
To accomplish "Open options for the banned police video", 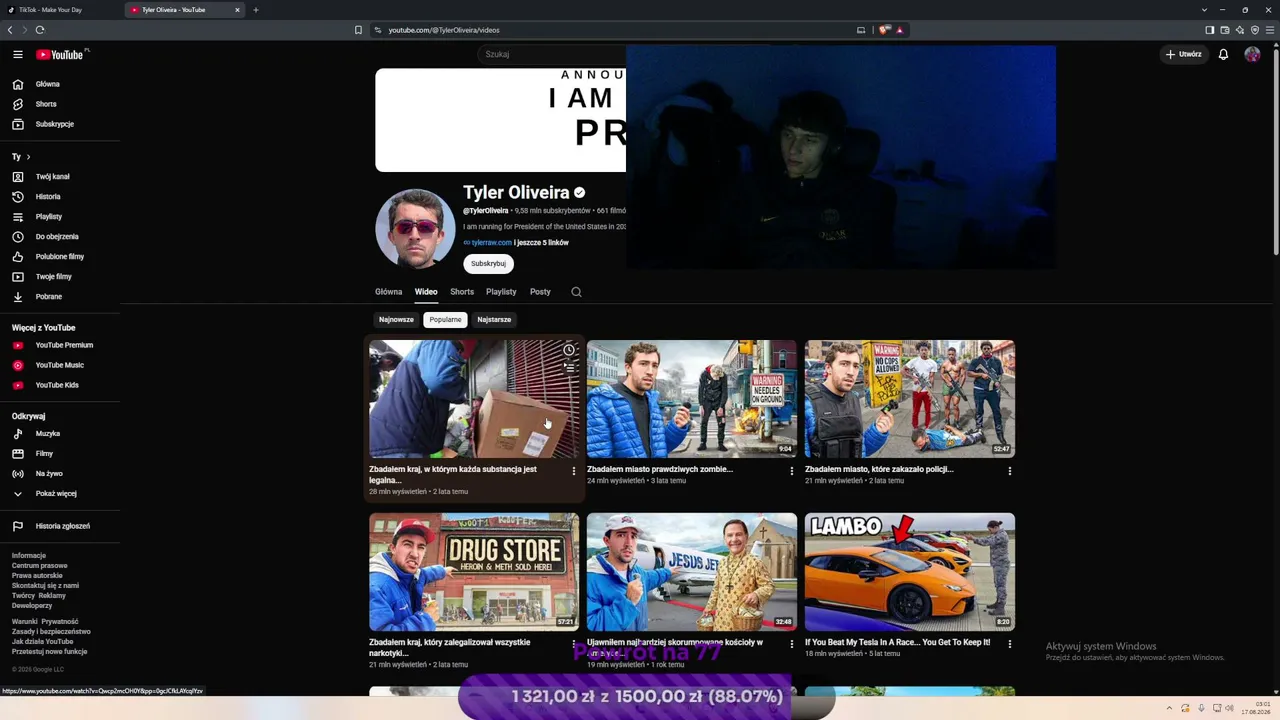I will (x=1009, y=471).
